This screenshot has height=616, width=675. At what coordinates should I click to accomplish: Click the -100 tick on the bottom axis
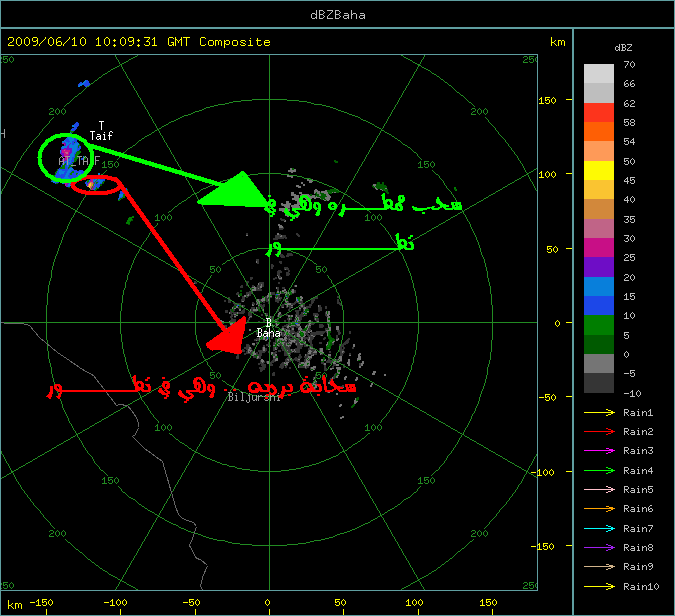coord(115,603)
